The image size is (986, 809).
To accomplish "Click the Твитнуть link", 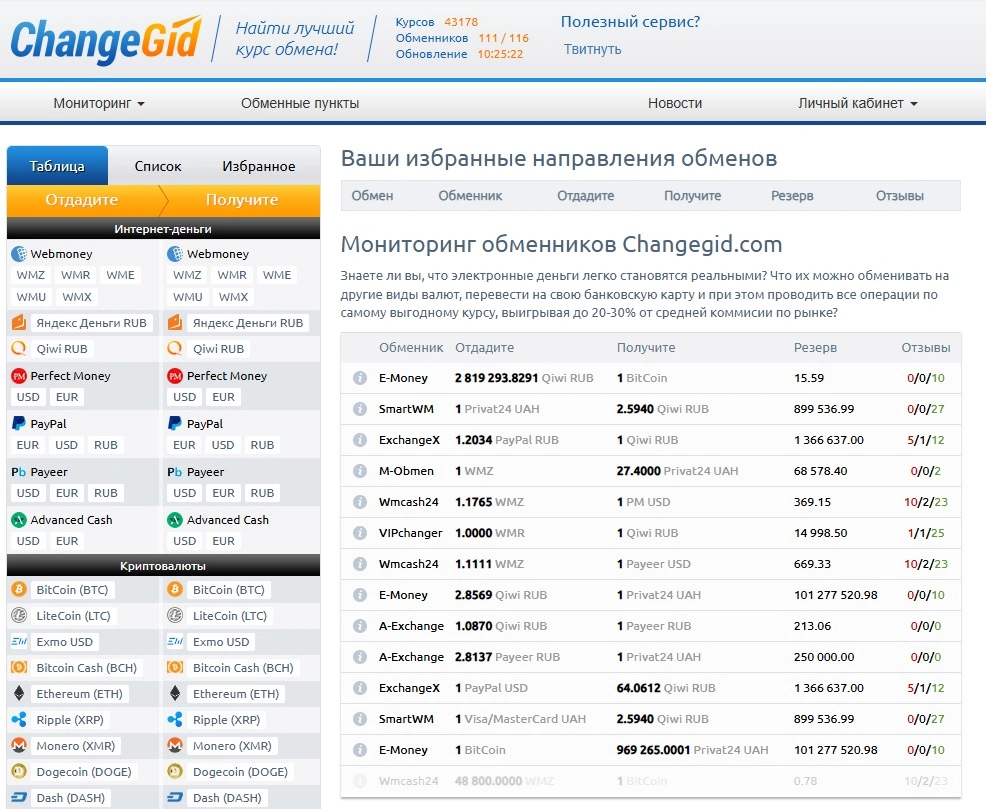I will pos(592,49).
